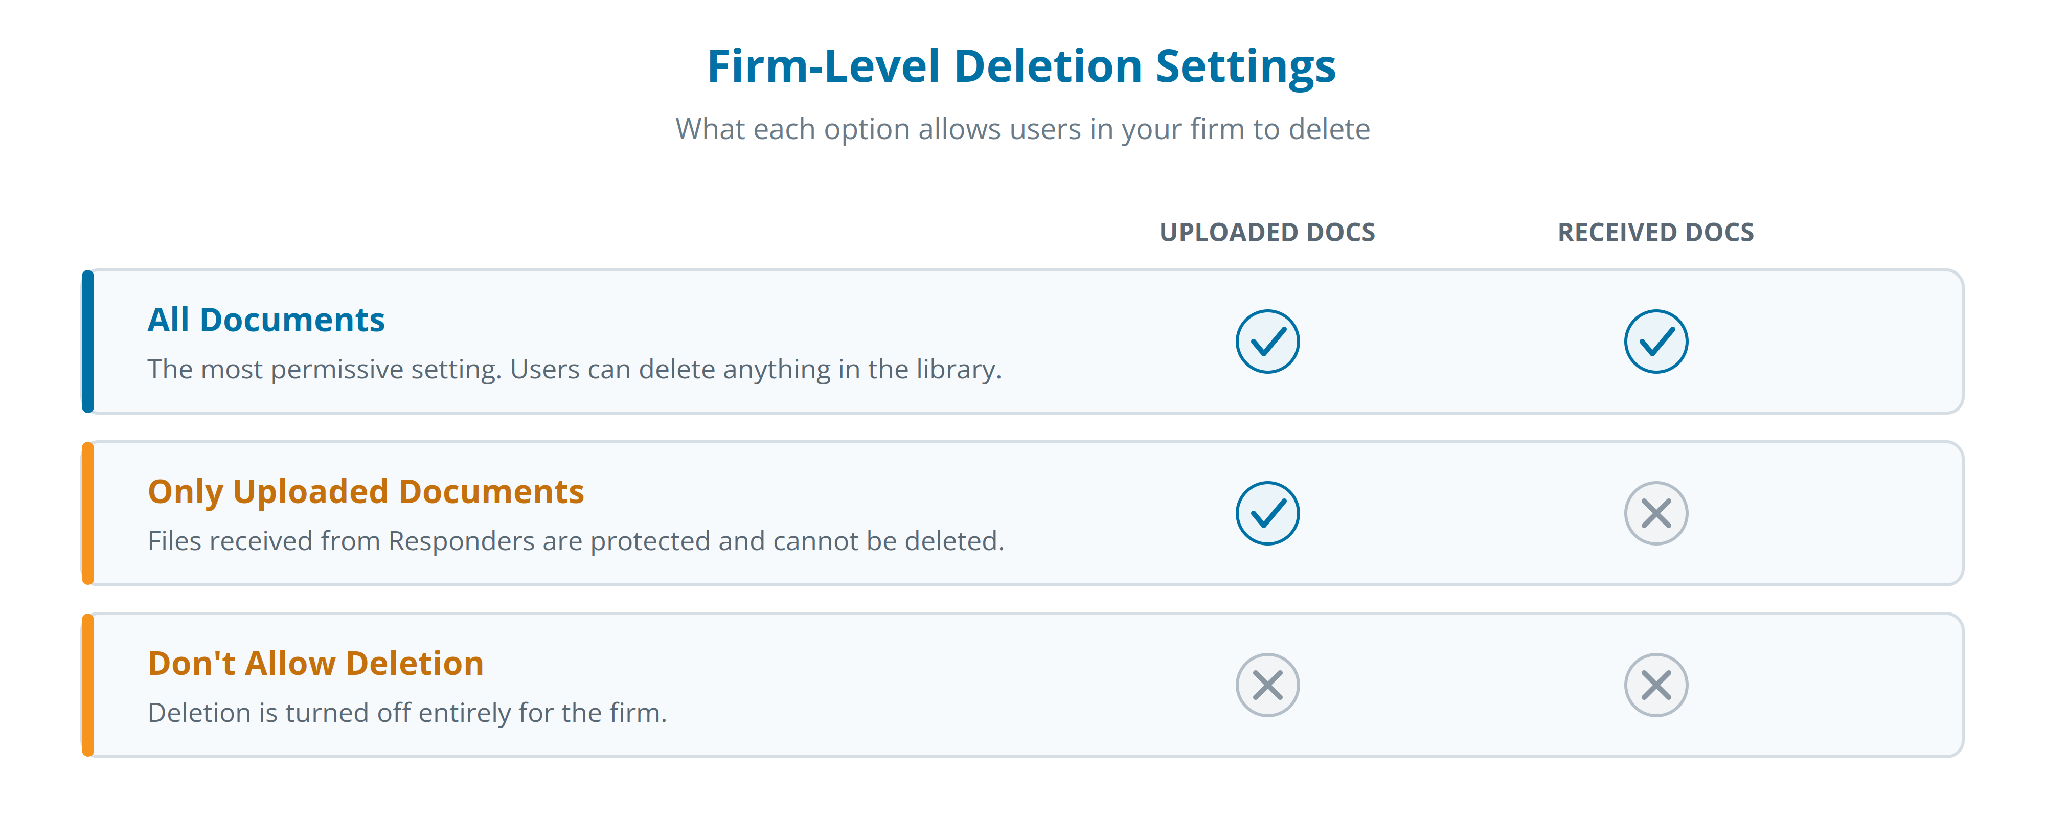Click the All Documents description text
Image resolution: width=2045 pixels, height=818 pixels.
tap(575, 370)
